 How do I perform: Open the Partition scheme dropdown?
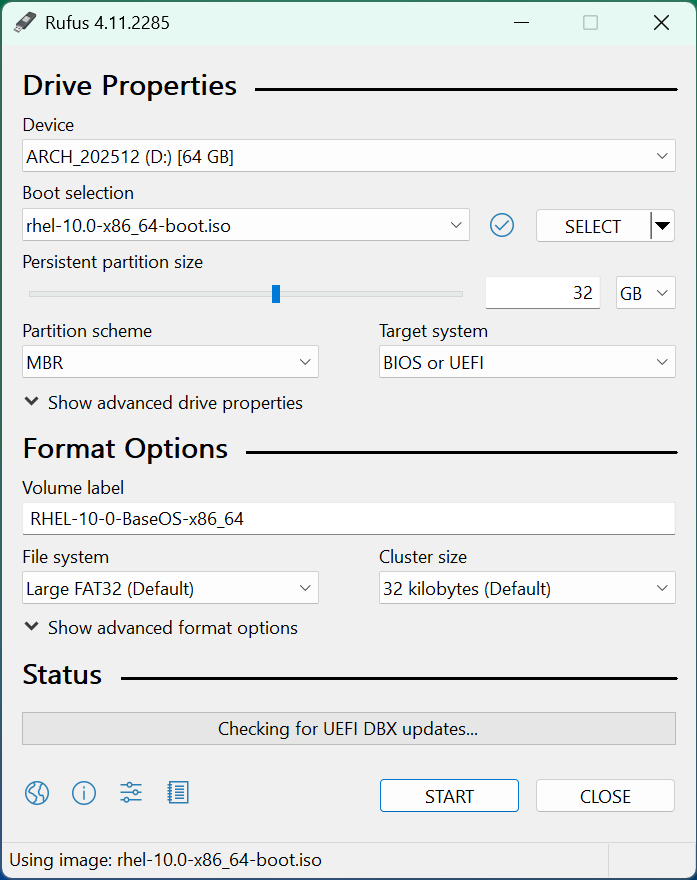pyautogui.click(x=170, y=363)
